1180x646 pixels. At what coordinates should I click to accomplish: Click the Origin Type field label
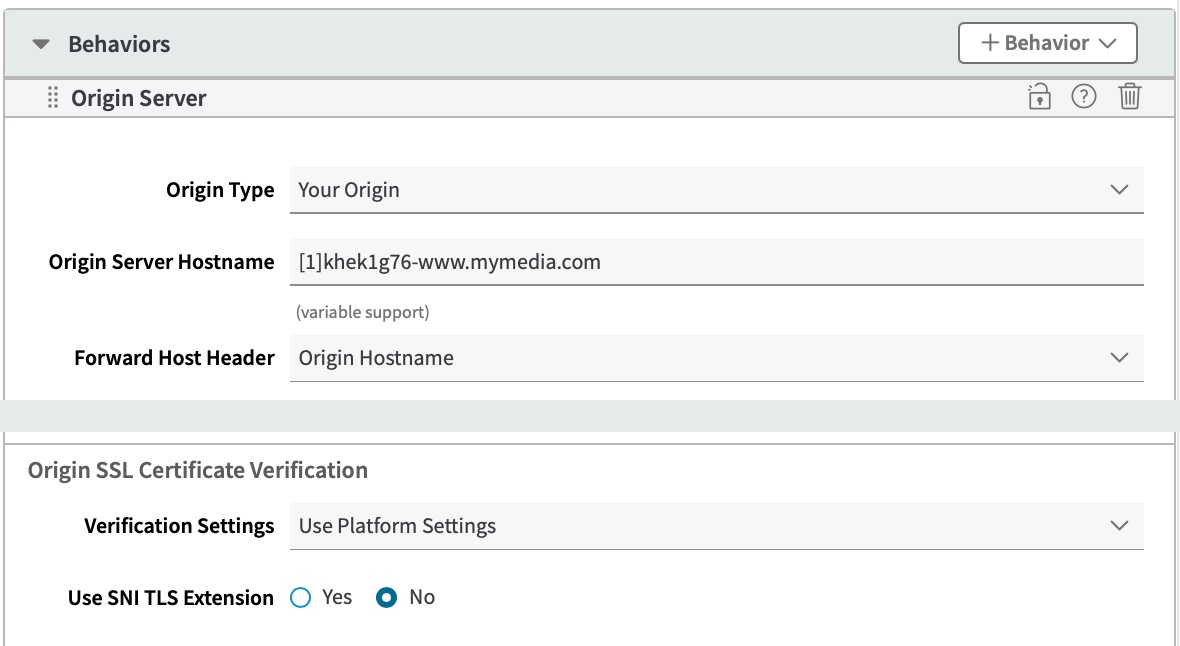(x=220, y=190)
